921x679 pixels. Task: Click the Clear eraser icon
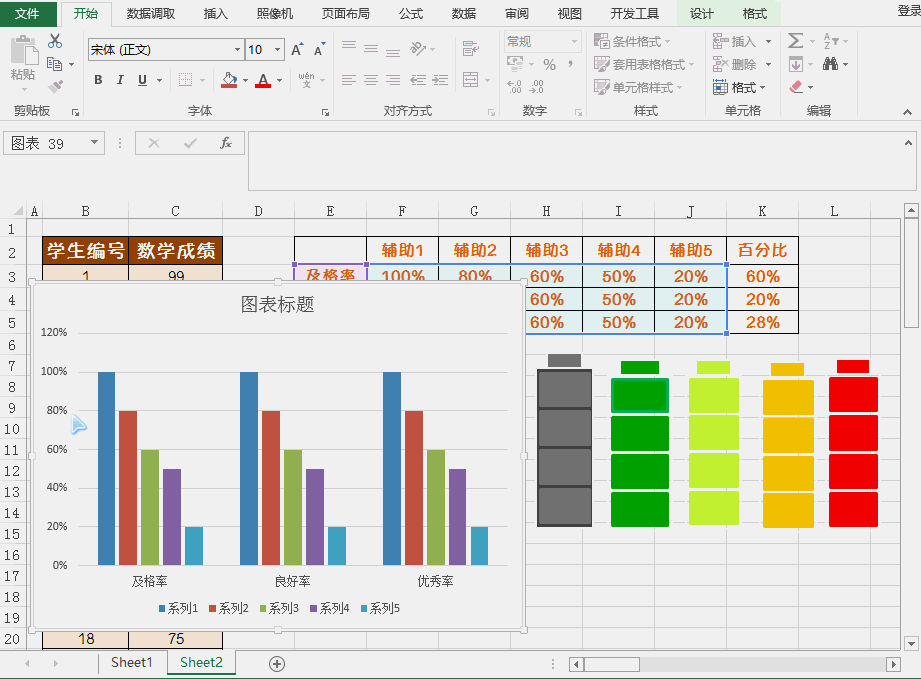(796, 87)
